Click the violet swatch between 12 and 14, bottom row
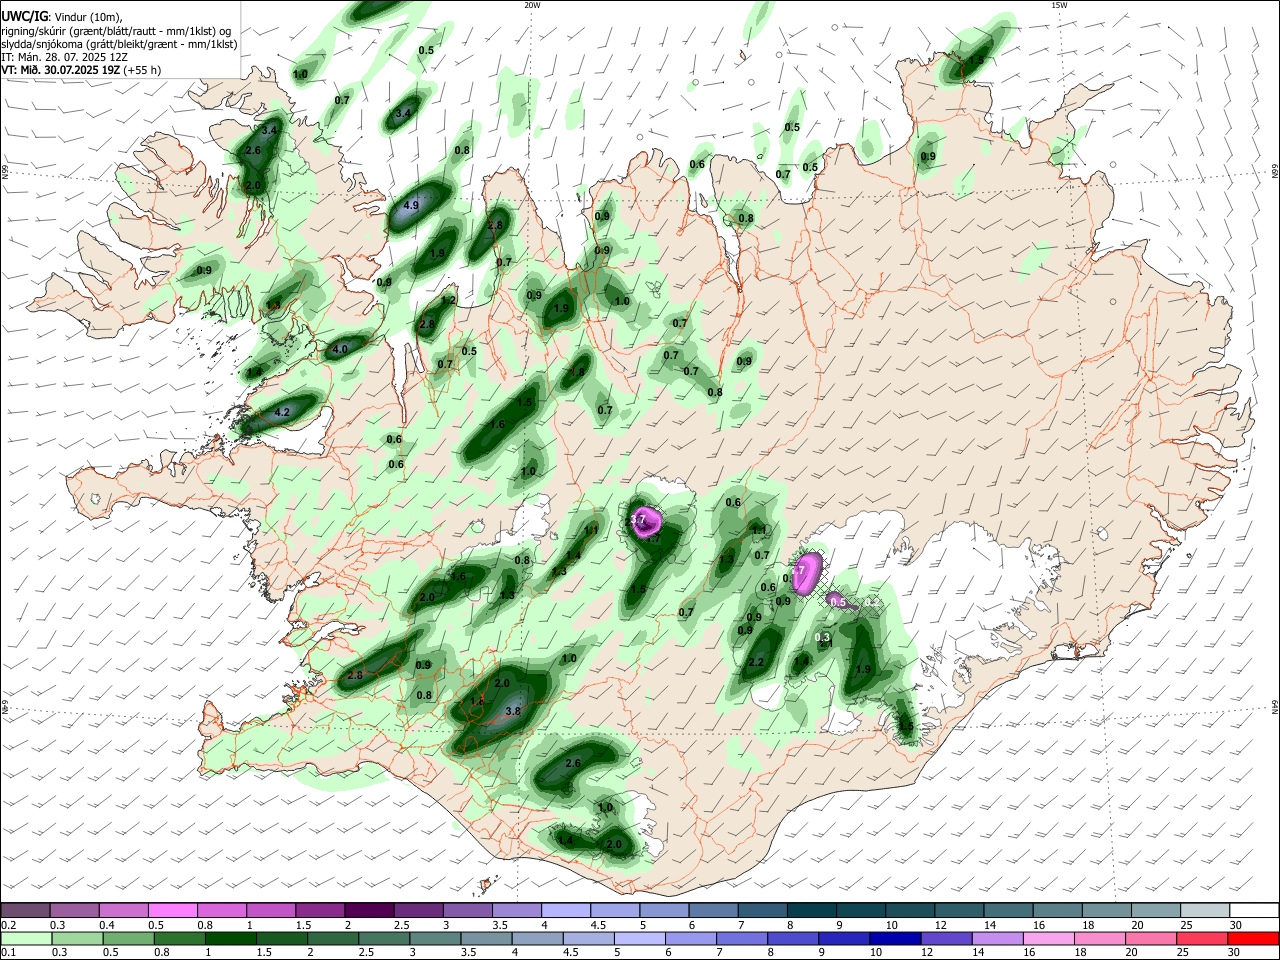Image resolution: width=1280 pixels, height=960 pixels. point(946,939)
